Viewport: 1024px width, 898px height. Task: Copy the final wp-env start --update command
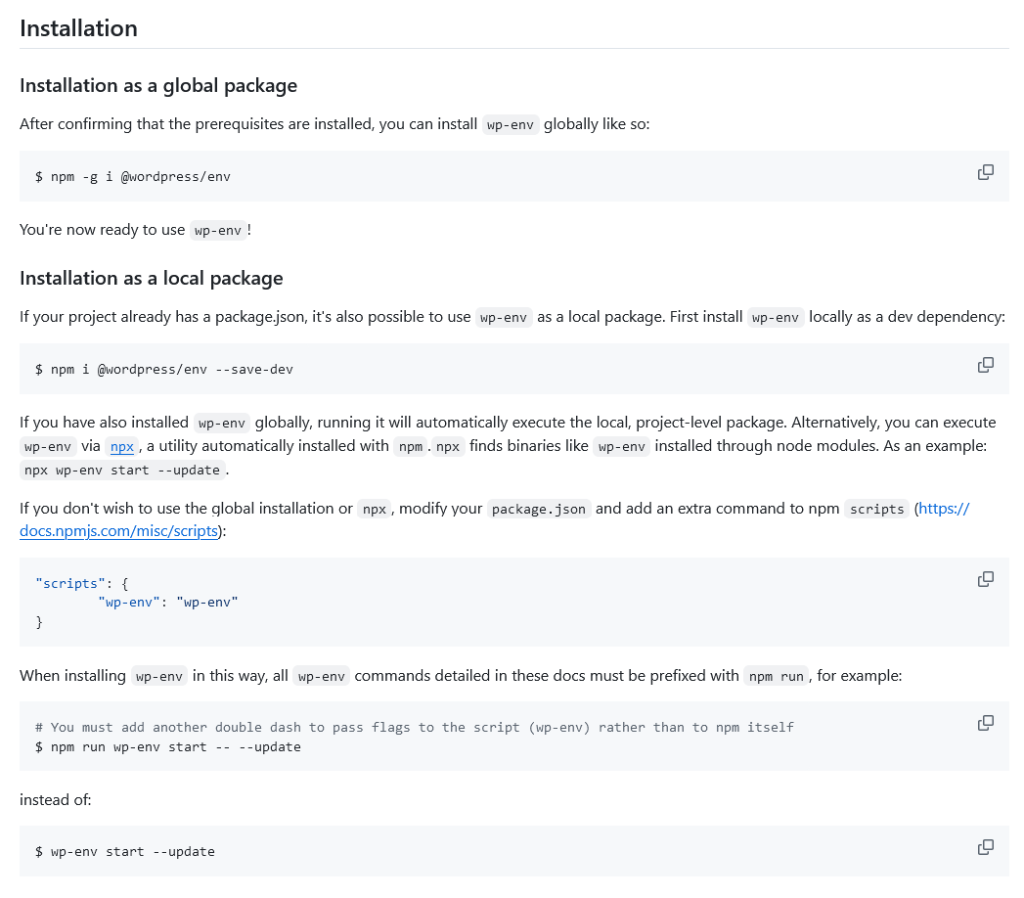[985, 847]
